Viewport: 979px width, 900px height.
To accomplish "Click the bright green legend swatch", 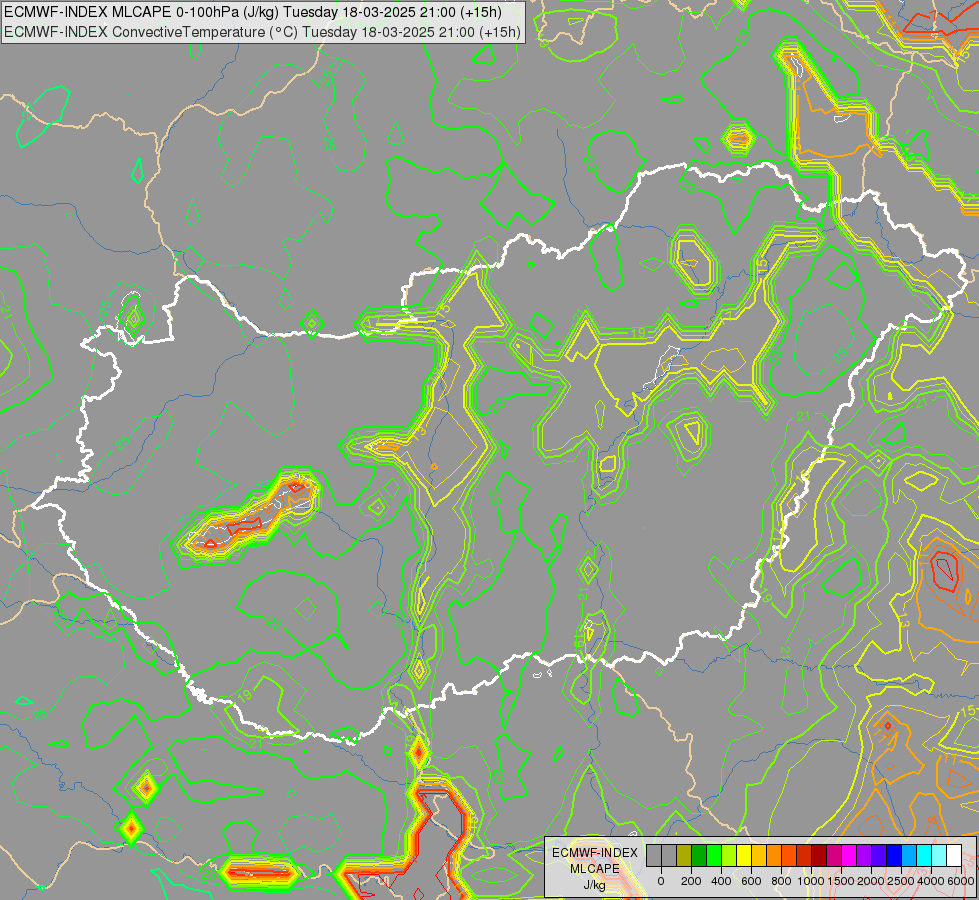I will [714, 856].
